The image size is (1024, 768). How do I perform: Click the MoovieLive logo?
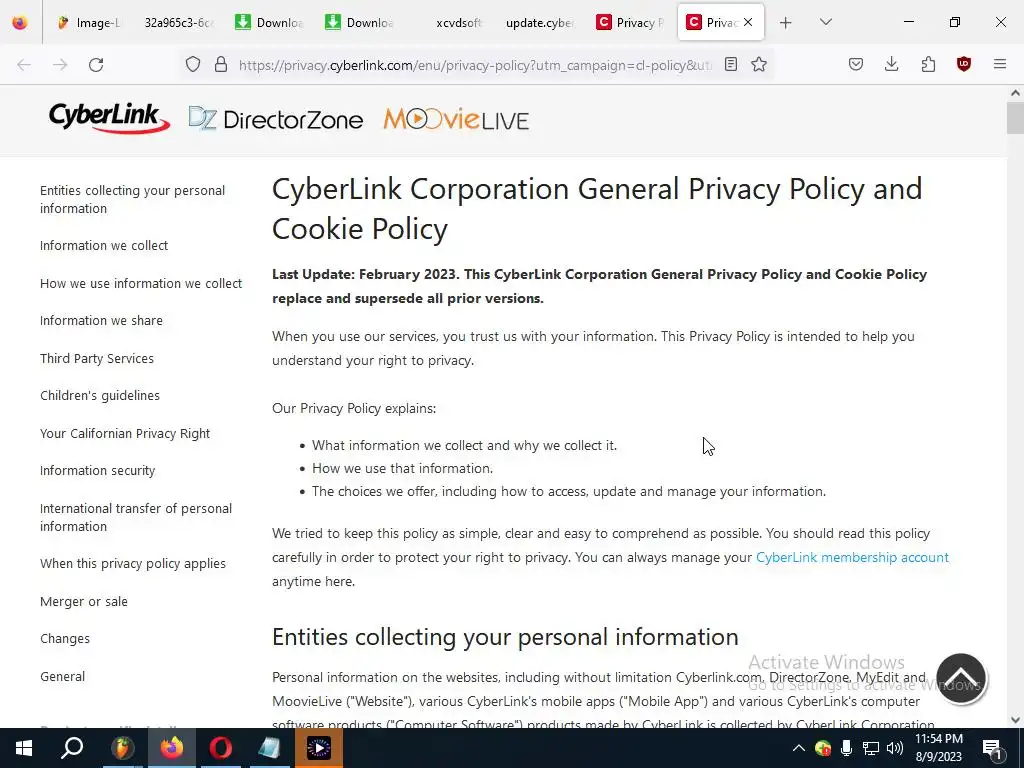point(456,119)
